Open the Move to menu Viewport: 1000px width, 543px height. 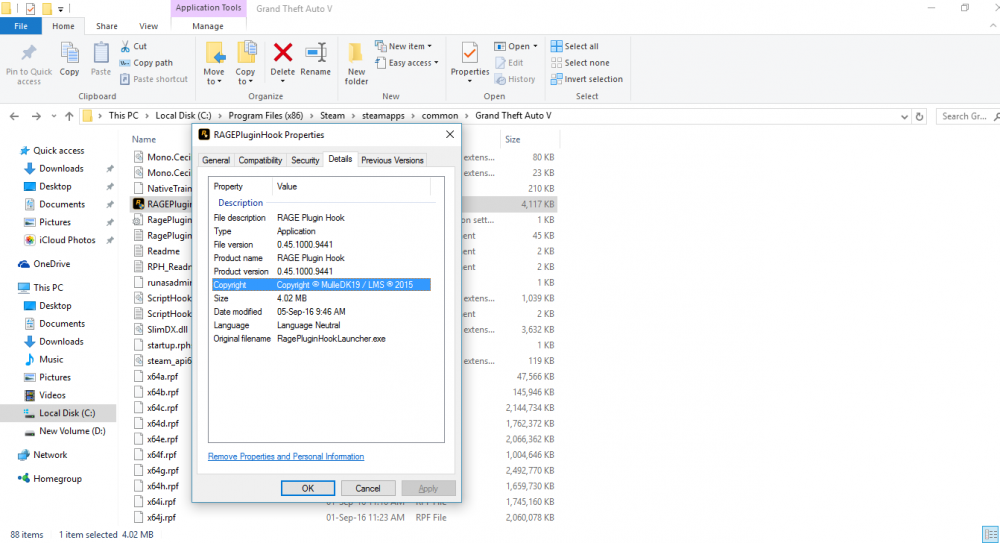(214, 63)
